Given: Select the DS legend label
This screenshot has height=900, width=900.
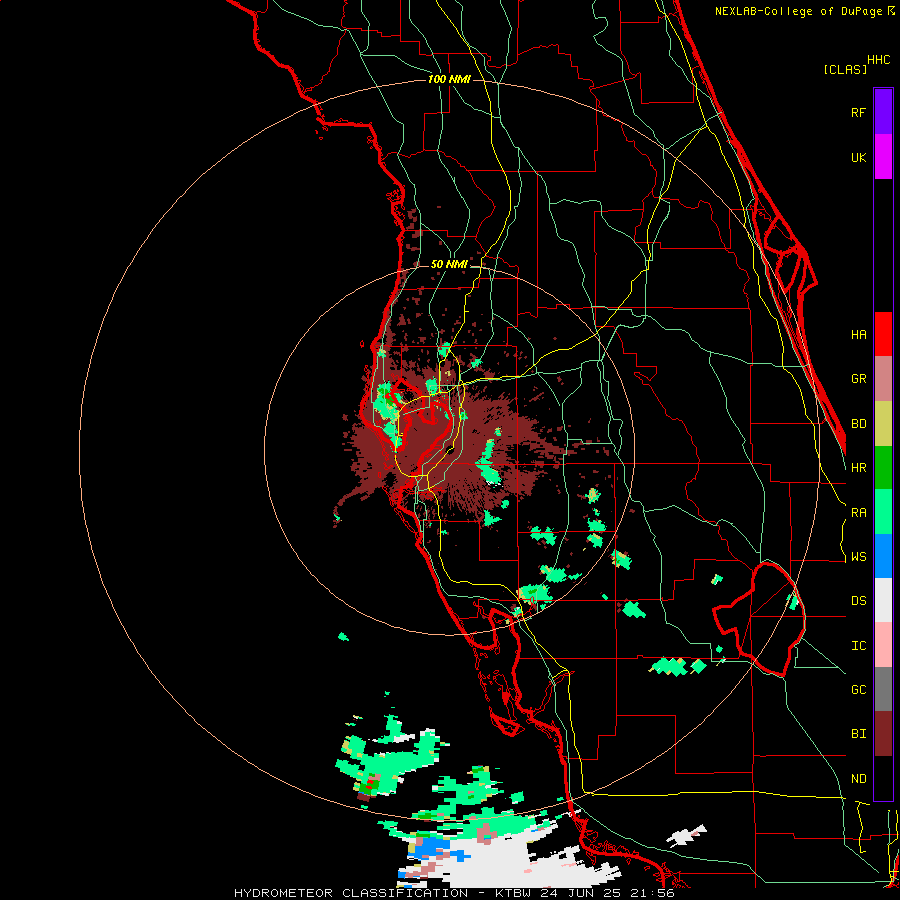Looking at the screenshot, I should click(x=858, y=601).
